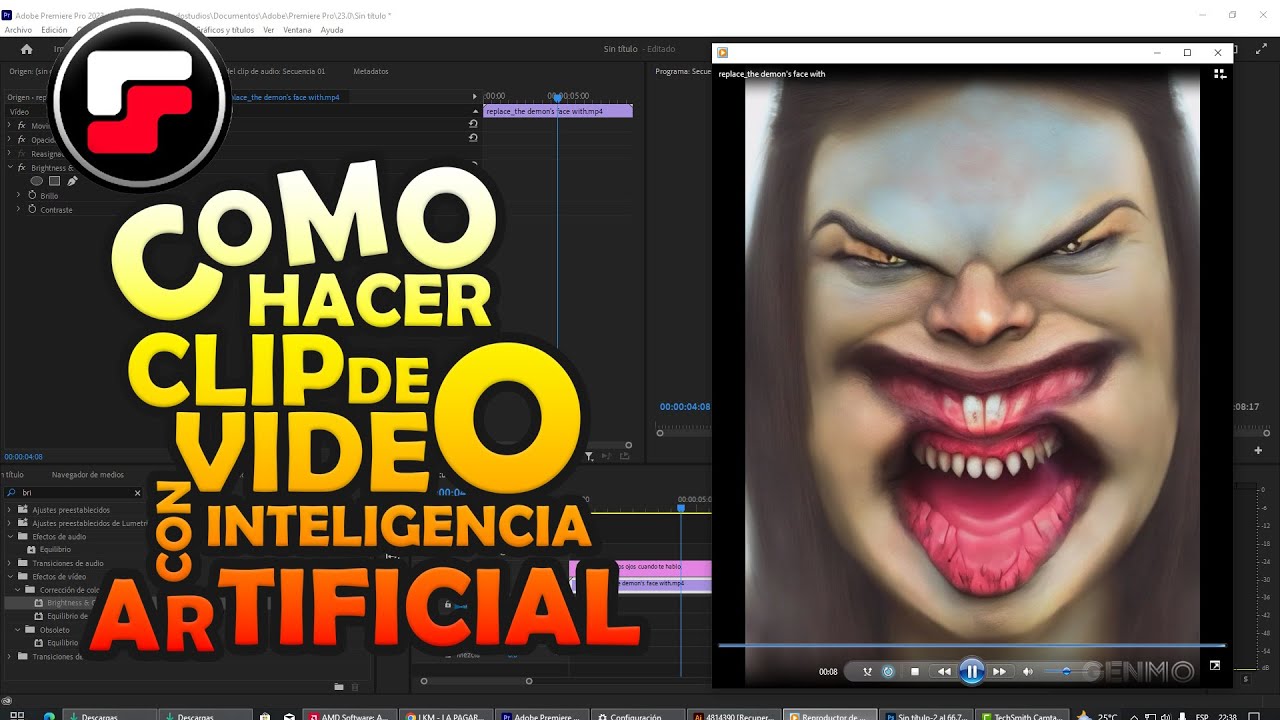Click the effects search box containing 'bri'
Viewport: 1280px width, 720px height.
pos(75,492)
